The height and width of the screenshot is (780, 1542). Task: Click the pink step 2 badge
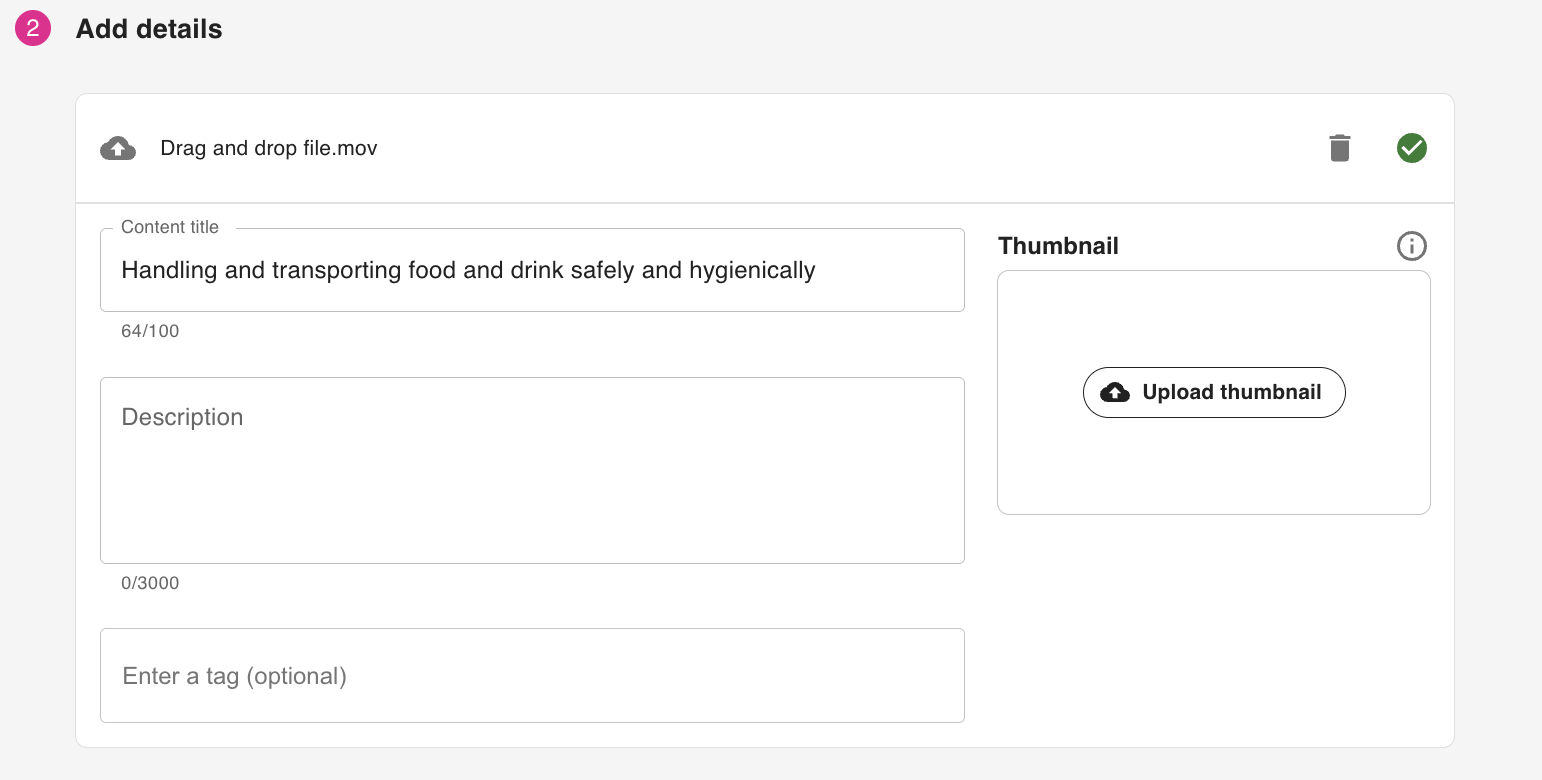[32, 29]
